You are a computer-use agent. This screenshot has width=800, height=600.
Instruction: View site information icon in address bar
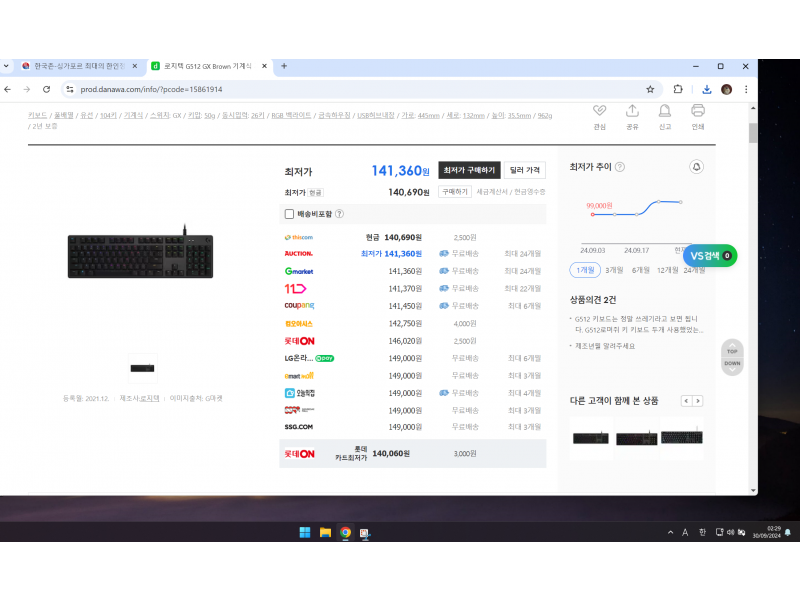click(x=70, y=89)
